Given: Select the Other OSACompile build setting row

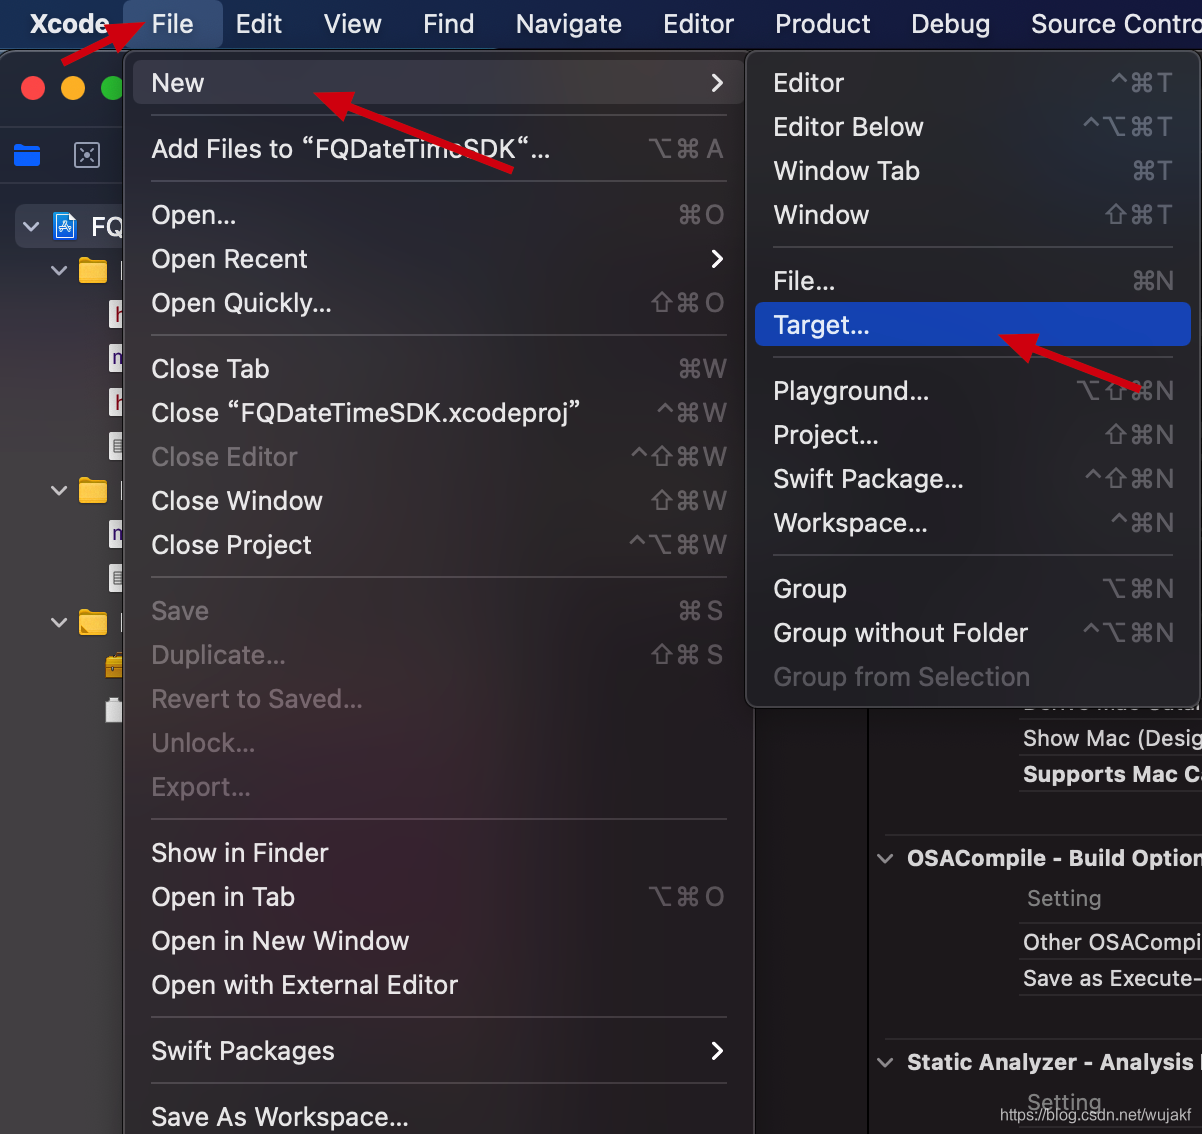Looking at the screenshot, I should coord(1110,942).
